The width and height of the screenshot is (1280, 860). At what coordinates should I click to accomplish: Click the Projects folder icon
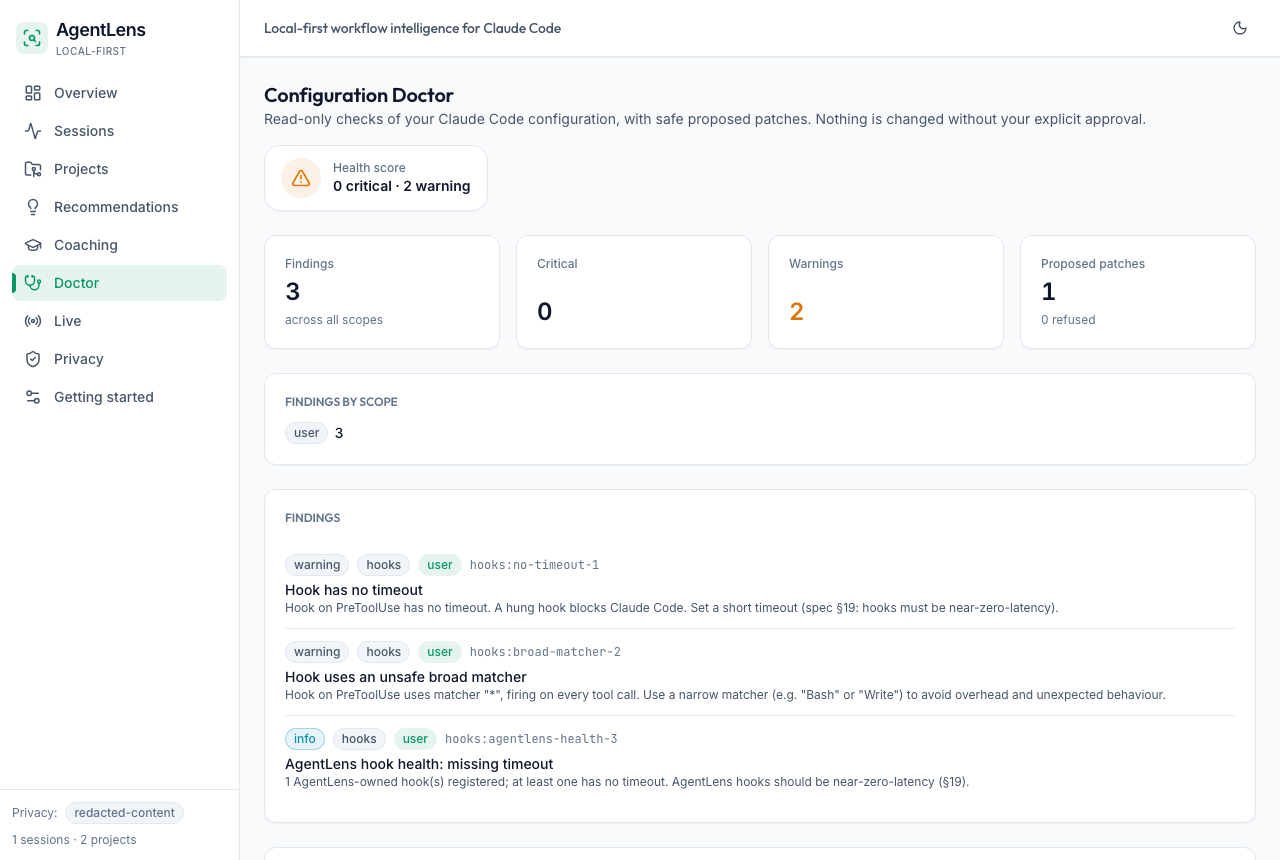click(33, 169)
